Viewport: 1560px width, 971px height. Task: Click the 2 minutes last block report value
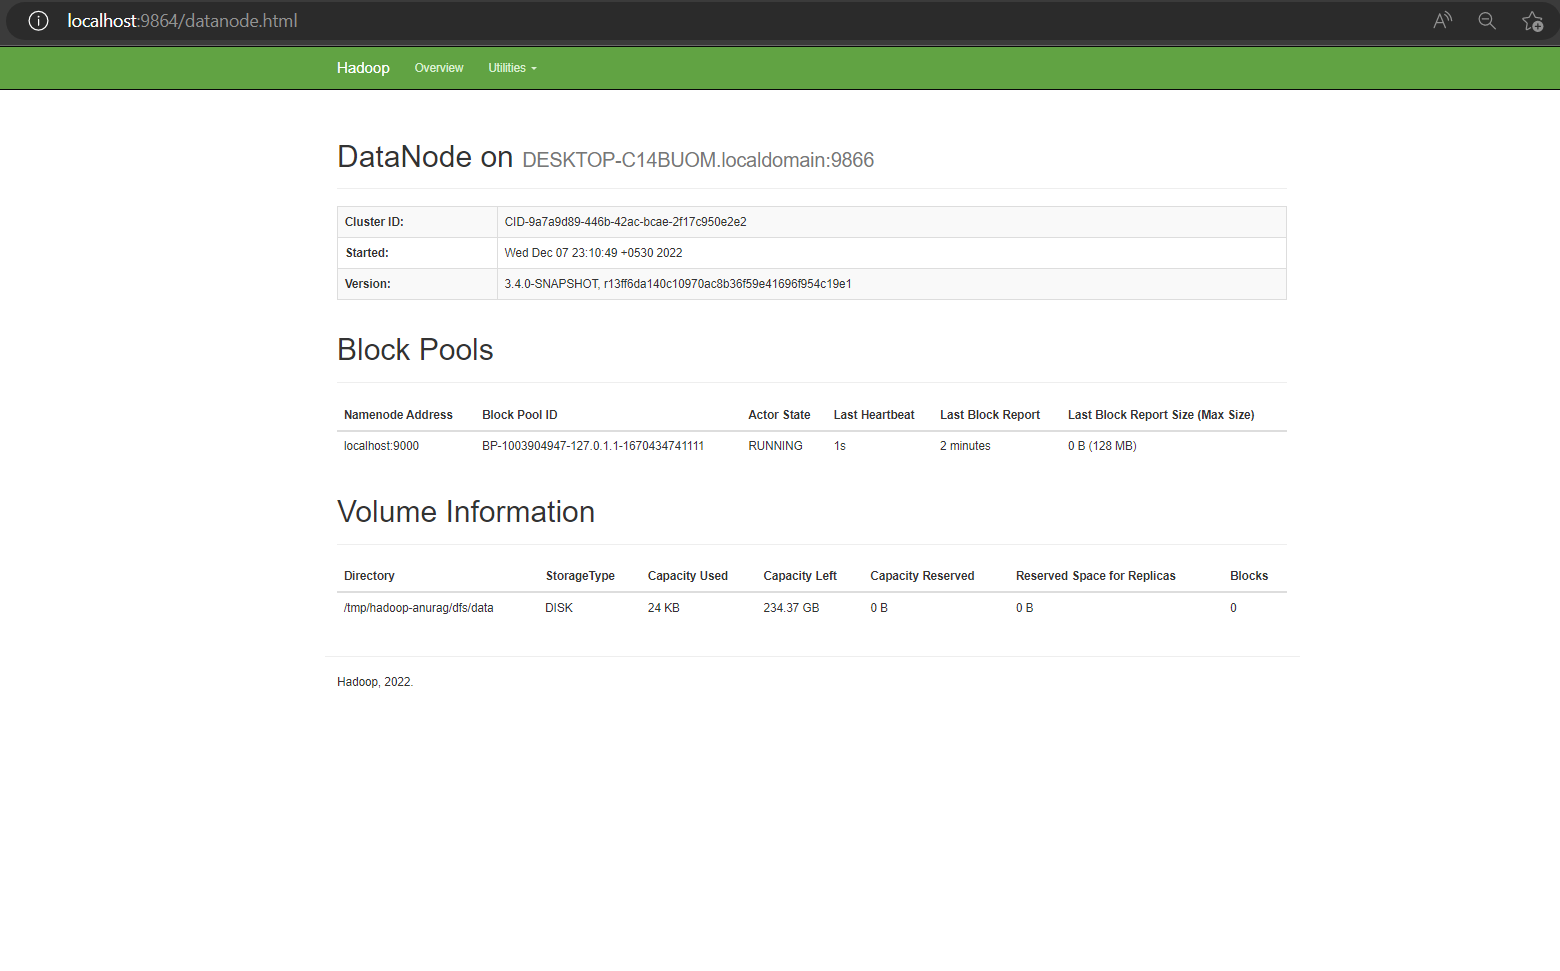click(x=965, y=446)
